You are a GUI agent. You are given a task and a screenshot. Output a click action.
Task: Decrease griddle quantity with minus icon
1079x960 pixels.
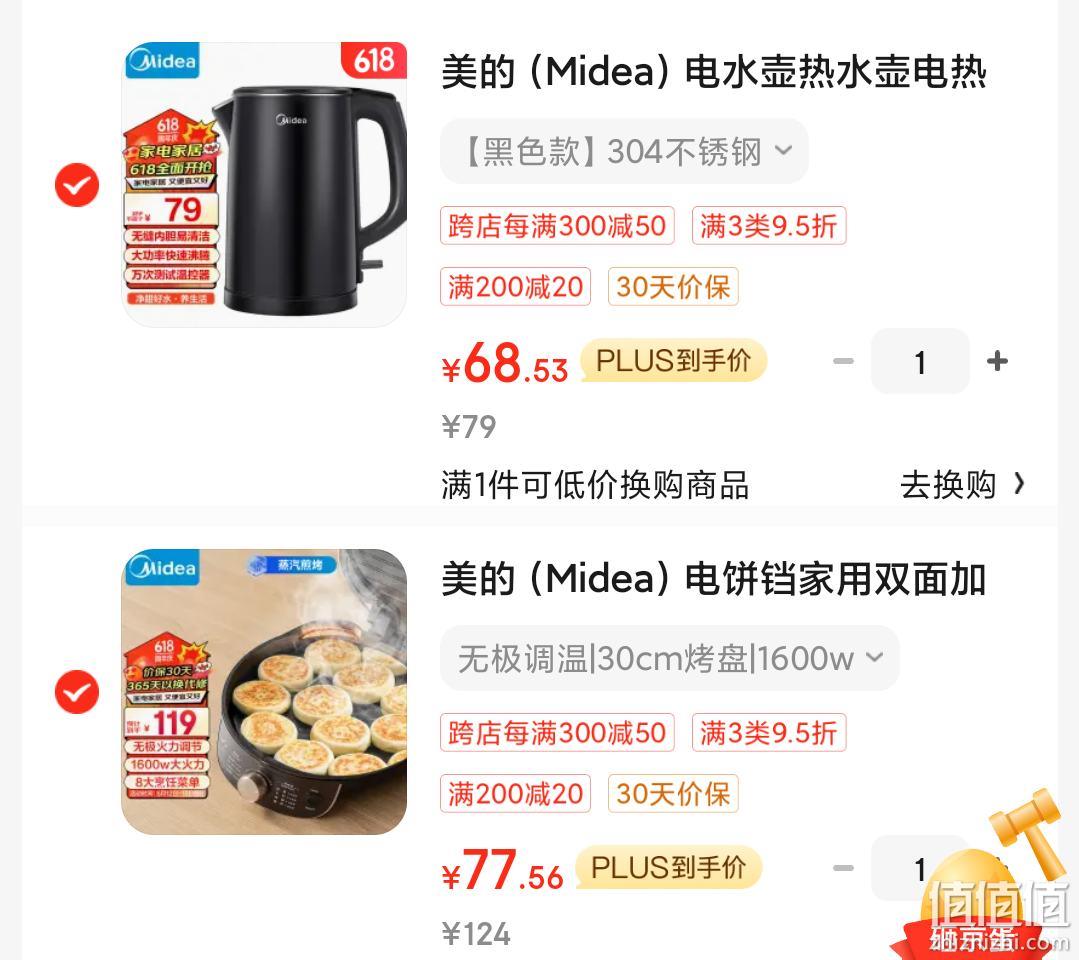(x=844, y=868)
